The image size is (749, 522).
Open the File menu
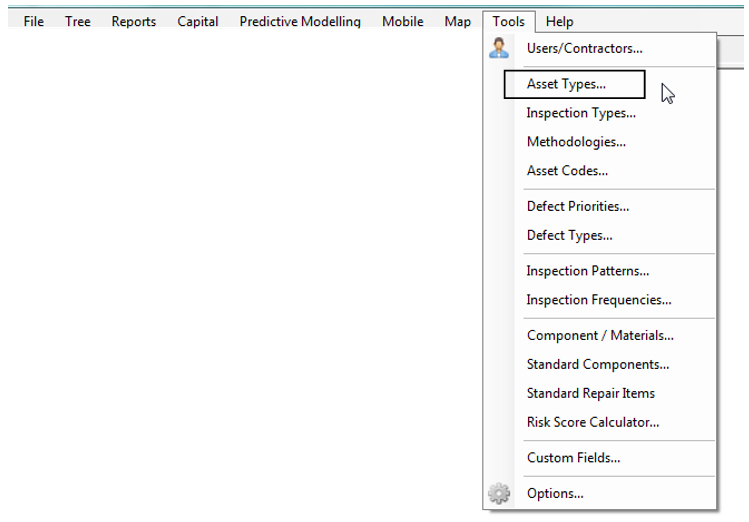(x=34, y=21)
